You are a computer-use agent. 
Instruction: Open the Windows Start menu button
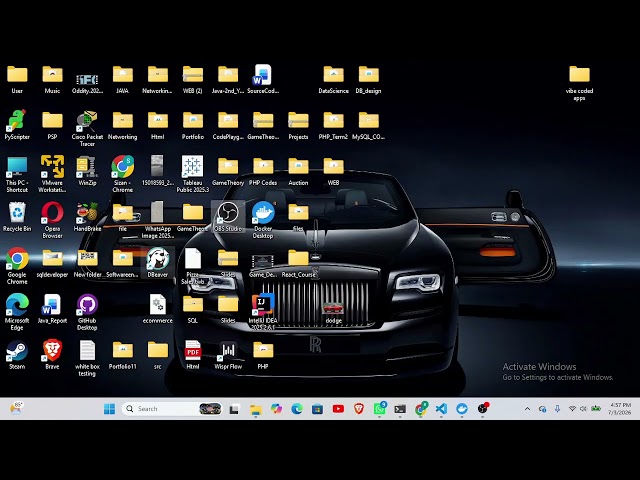pos(109,409)
